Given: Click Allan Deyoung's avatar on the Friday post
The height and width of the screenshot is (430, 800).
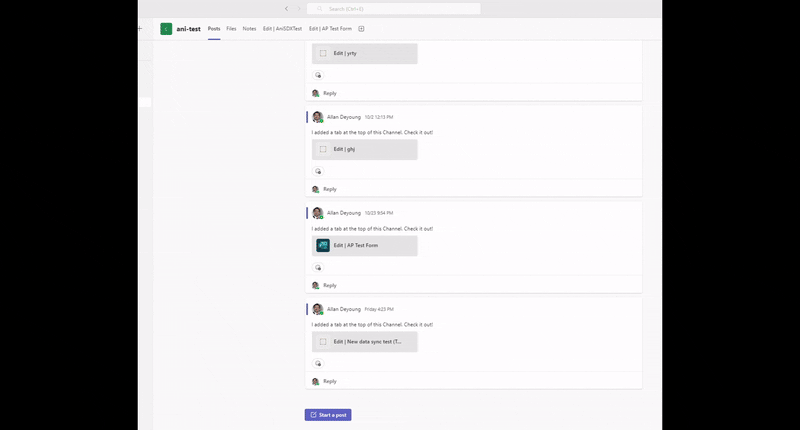Looking at the screenshot, I should click(x=318, y=309).
